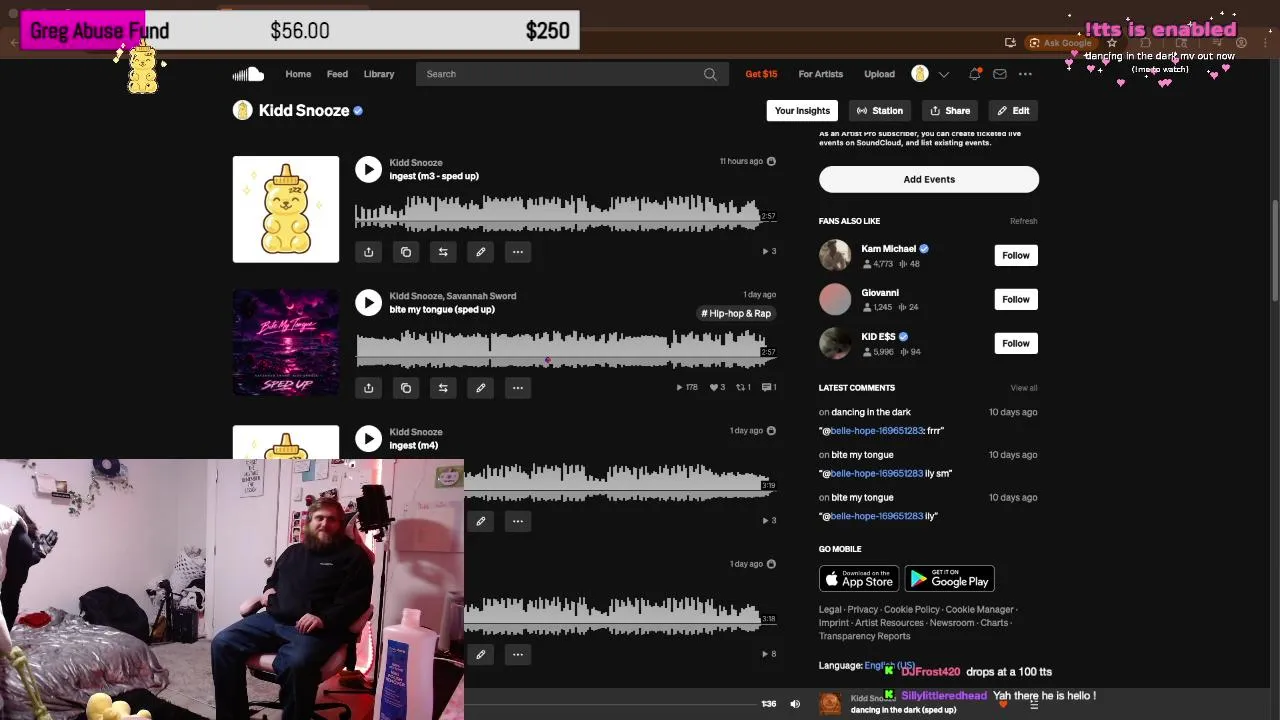
Task: Open the Charts footer link
Action: tap(994, 623)
